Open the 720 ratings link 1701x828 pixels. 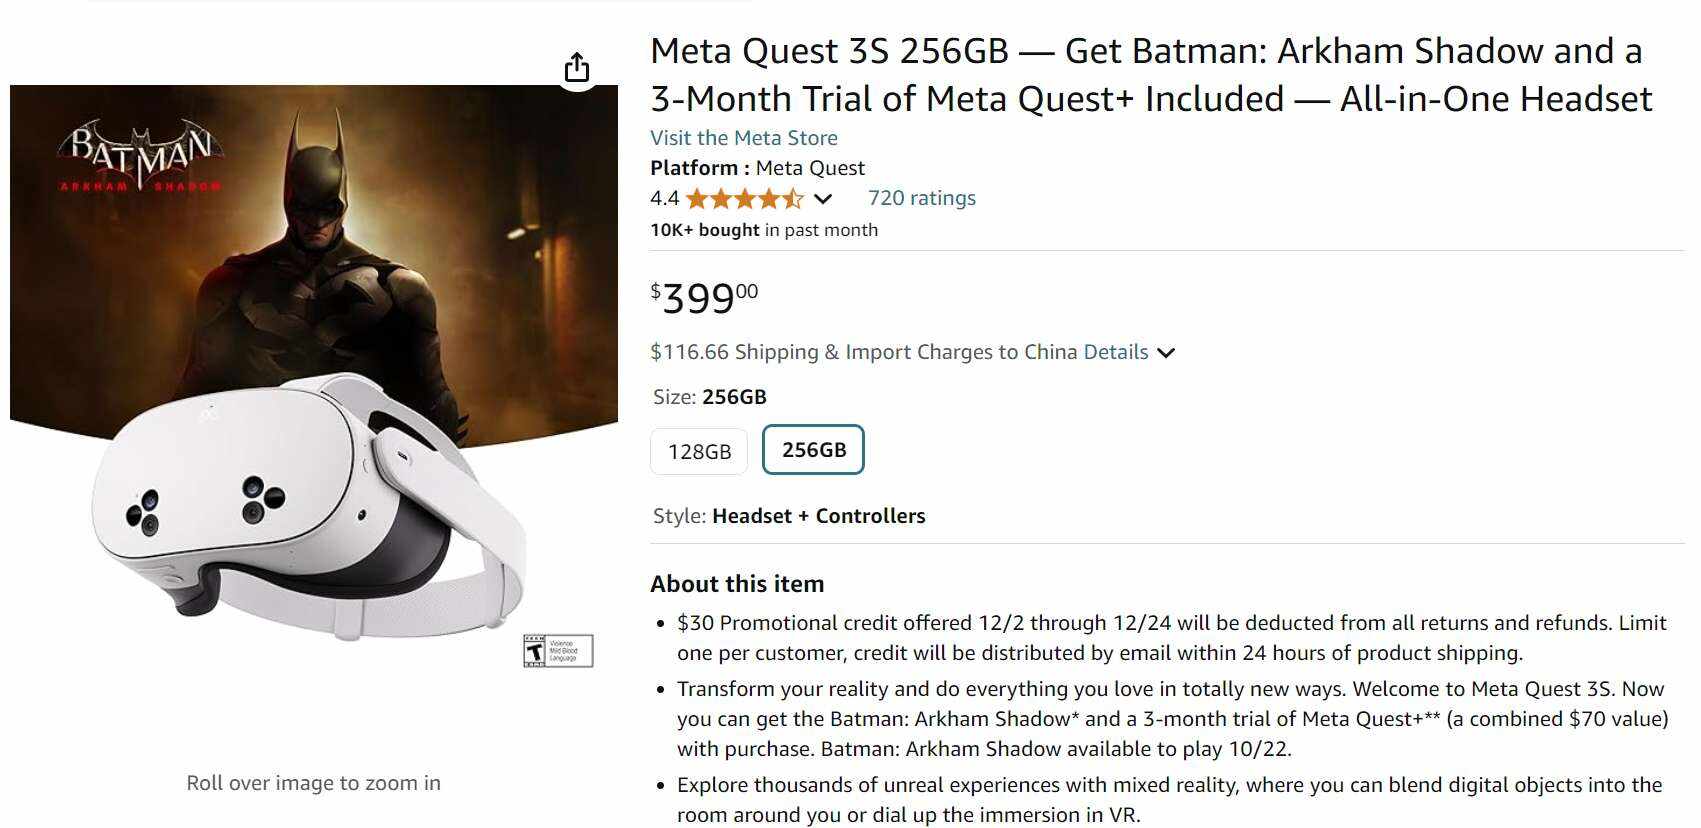[x=921, y=198]
